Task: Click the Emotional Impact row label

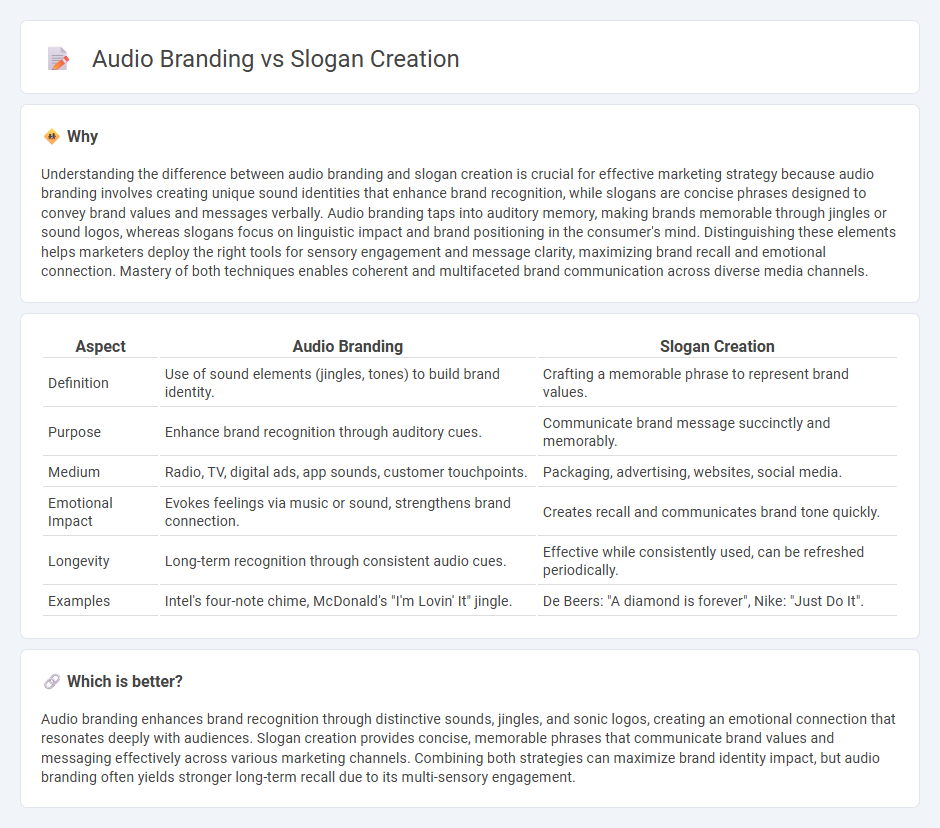Action: (x=80, y=512)
